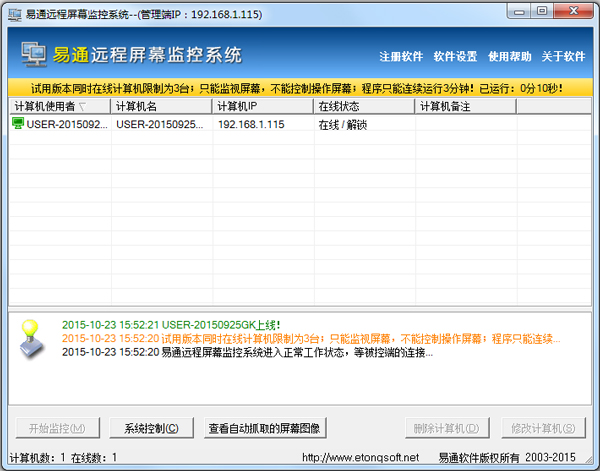Open 软件设置 menu
The height and width of the screenshot is (471, 600).
pos(455,56)
